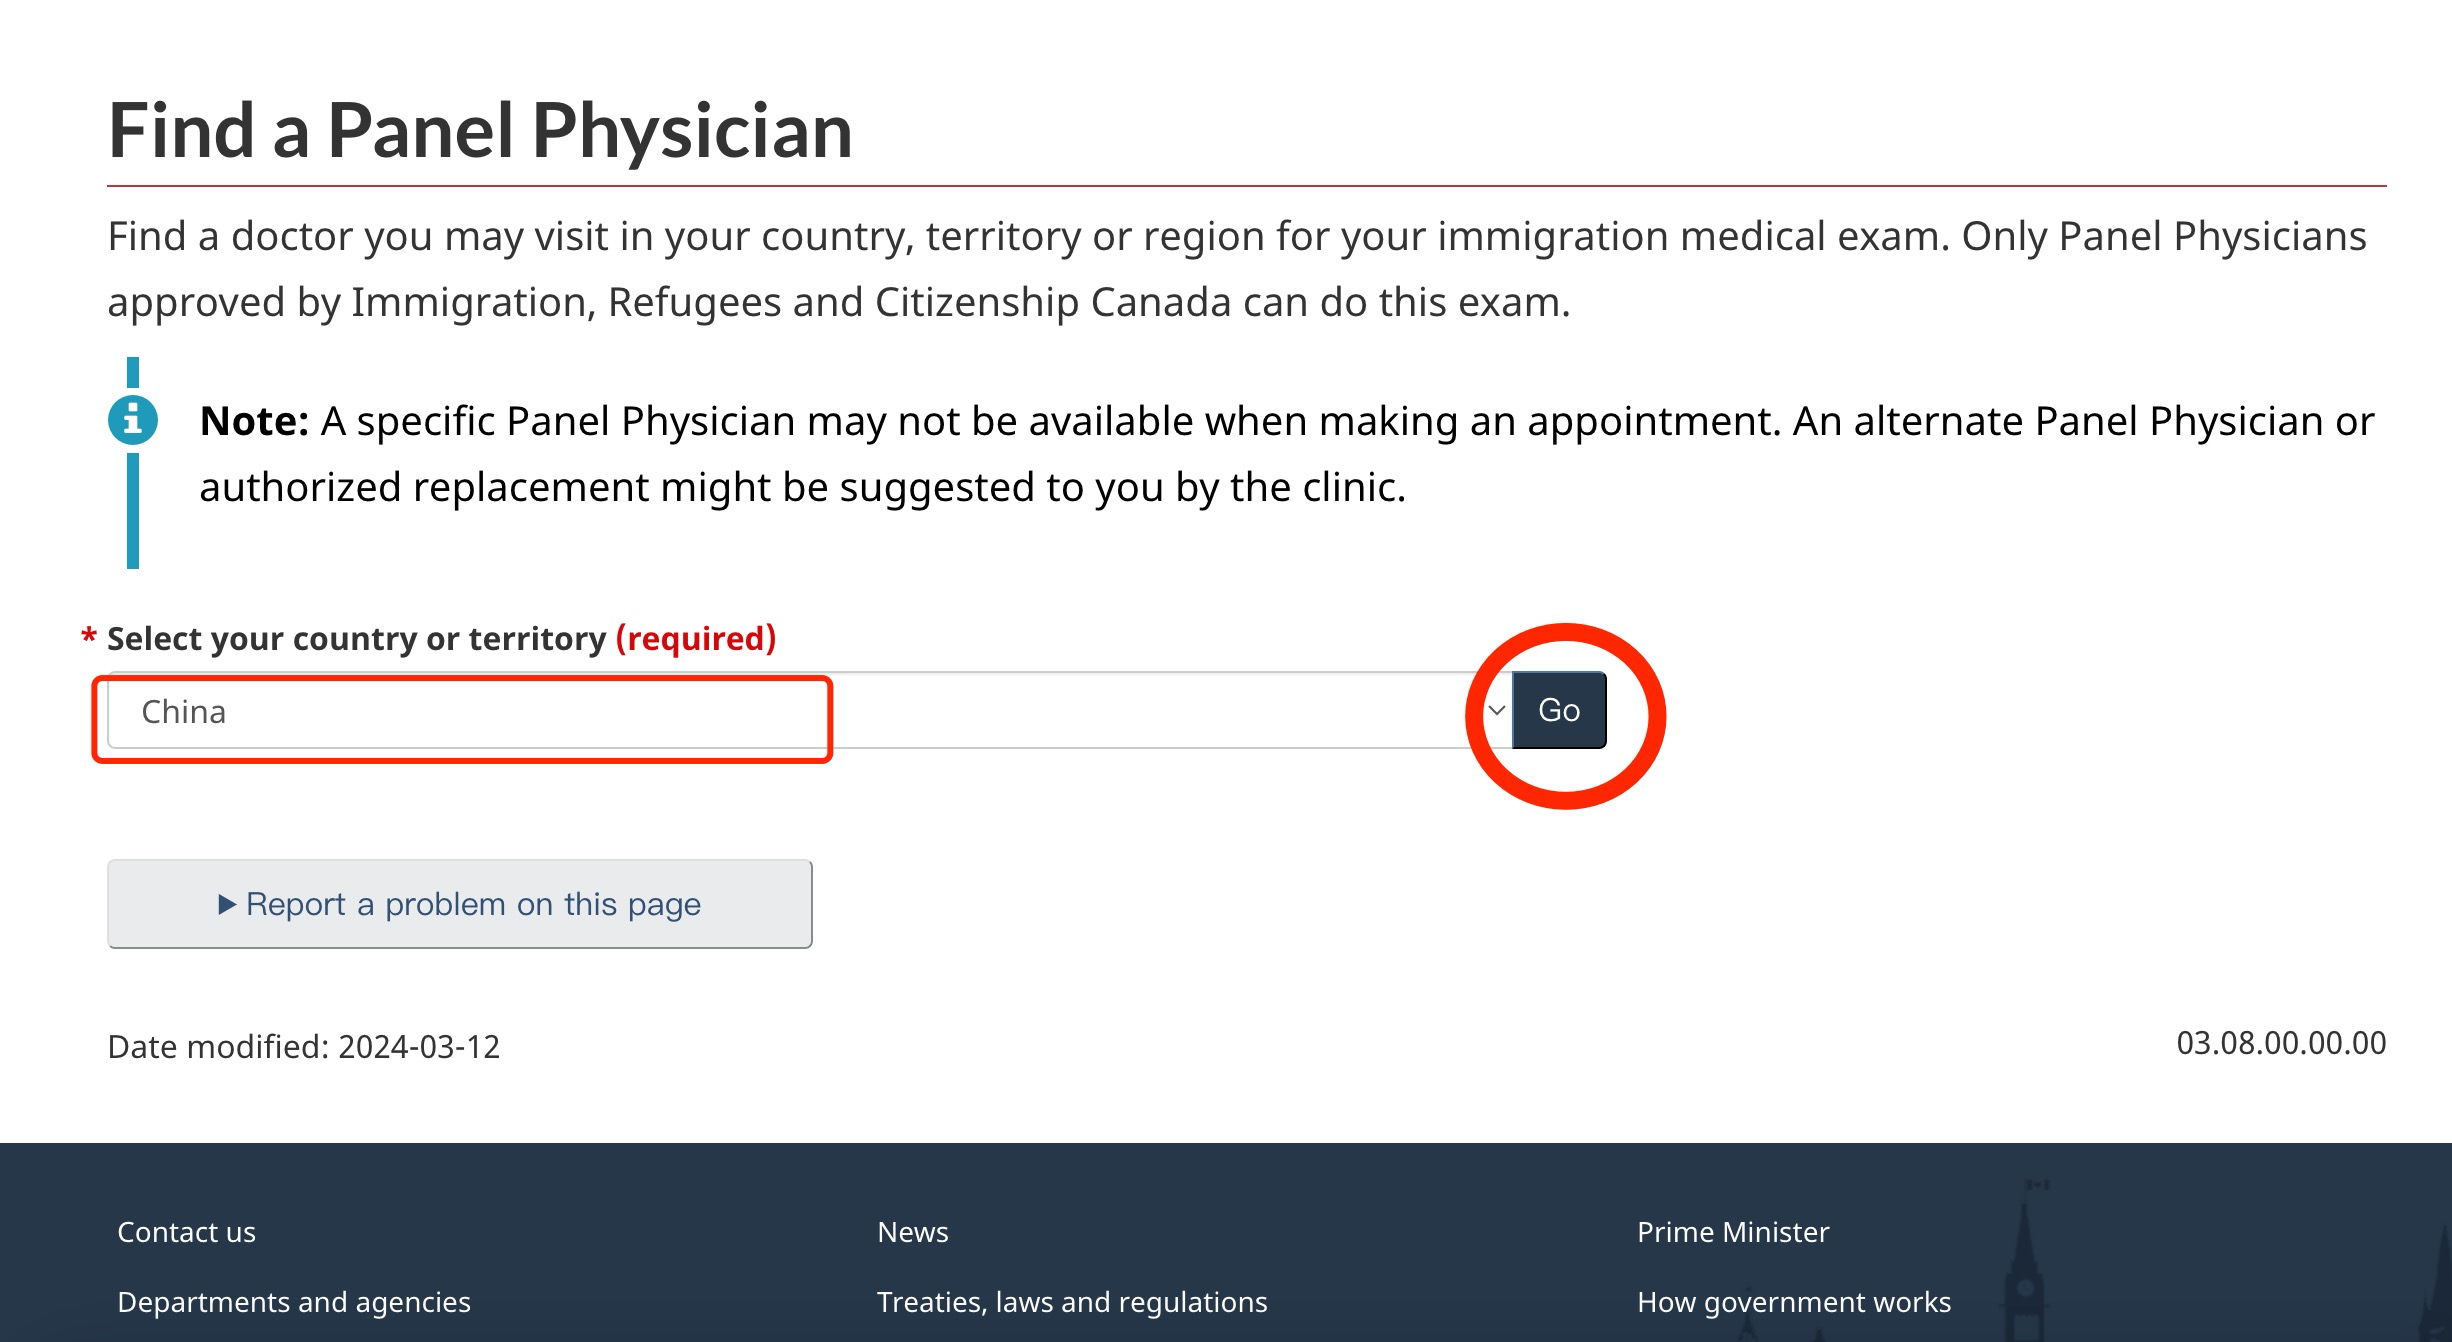Click the red asterisk required marker

click(x=89, y=636)
